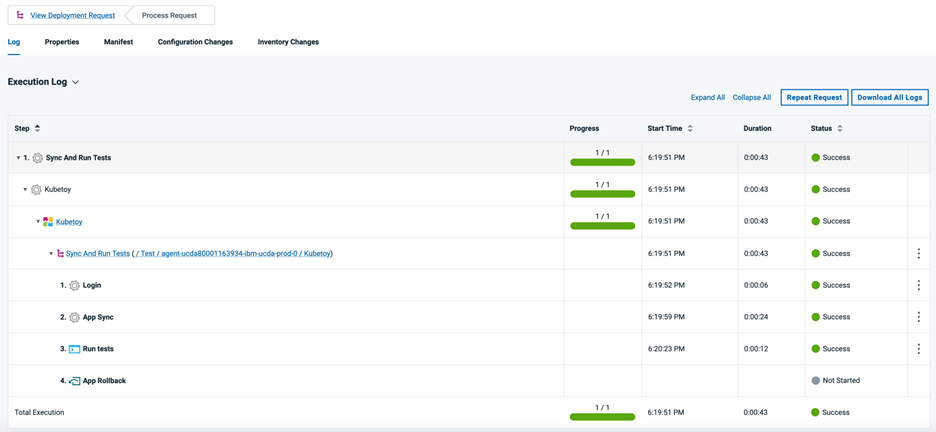
Task: Click the App Rollback step icon
Action: 74,381
